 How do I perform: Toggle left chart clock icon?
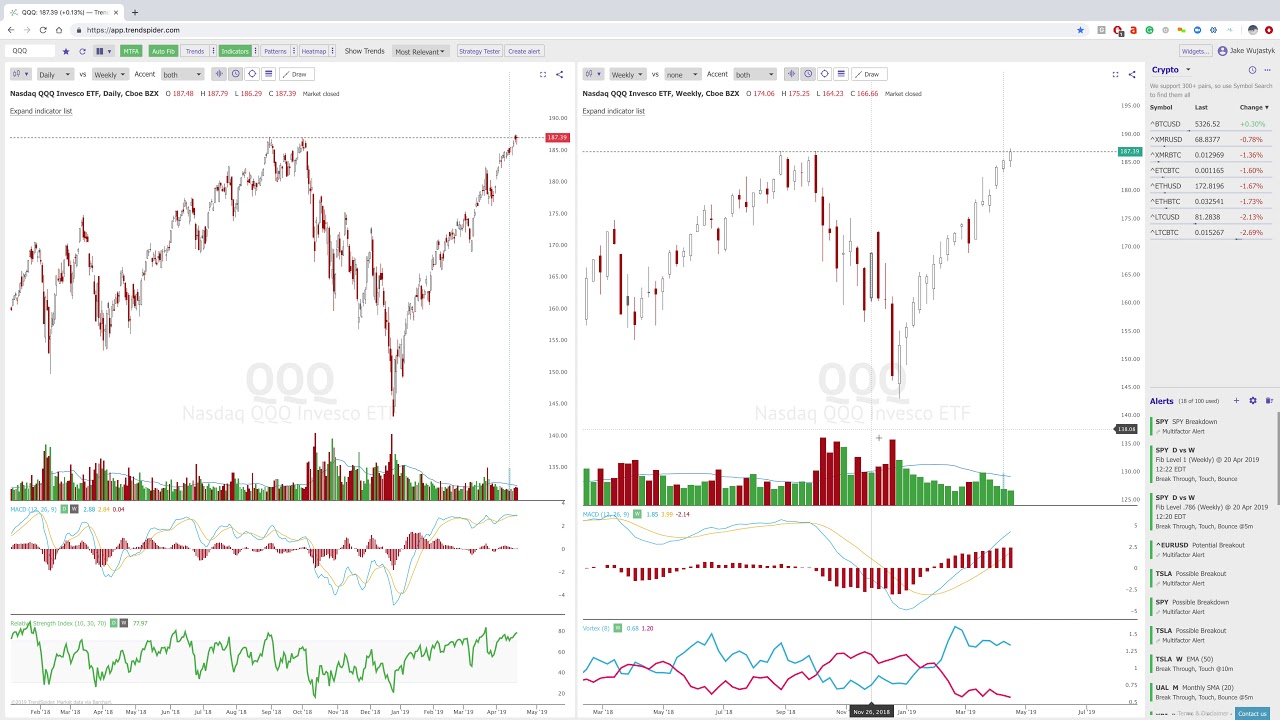(236, 74)
